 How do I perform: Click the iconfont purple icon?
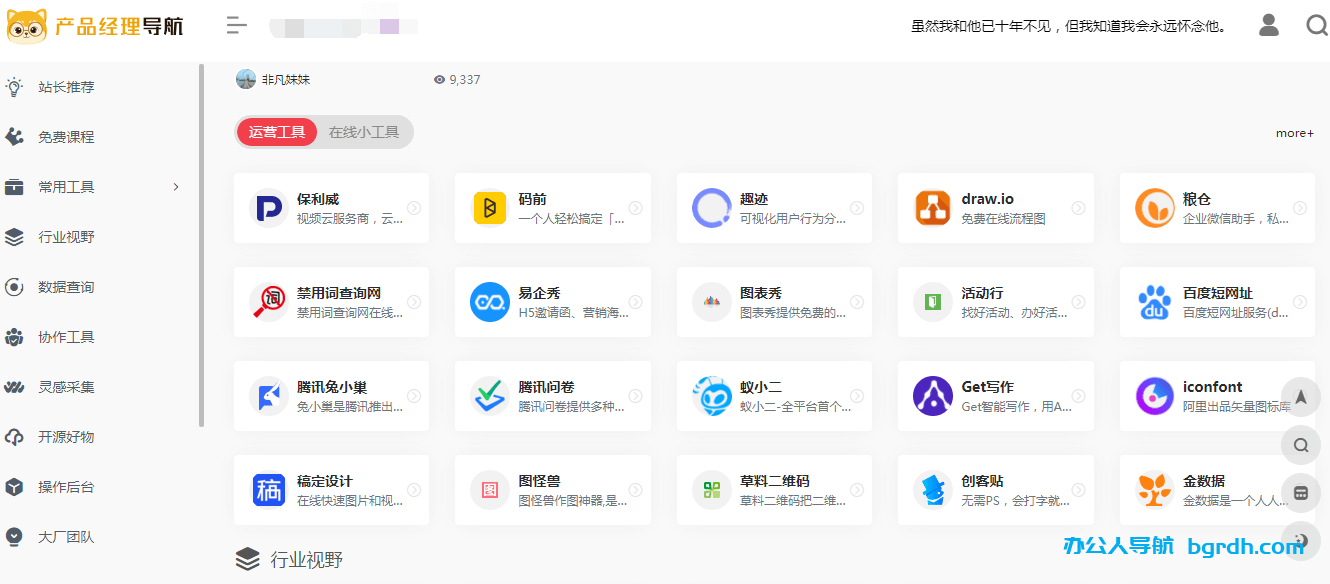(1154, 395)
